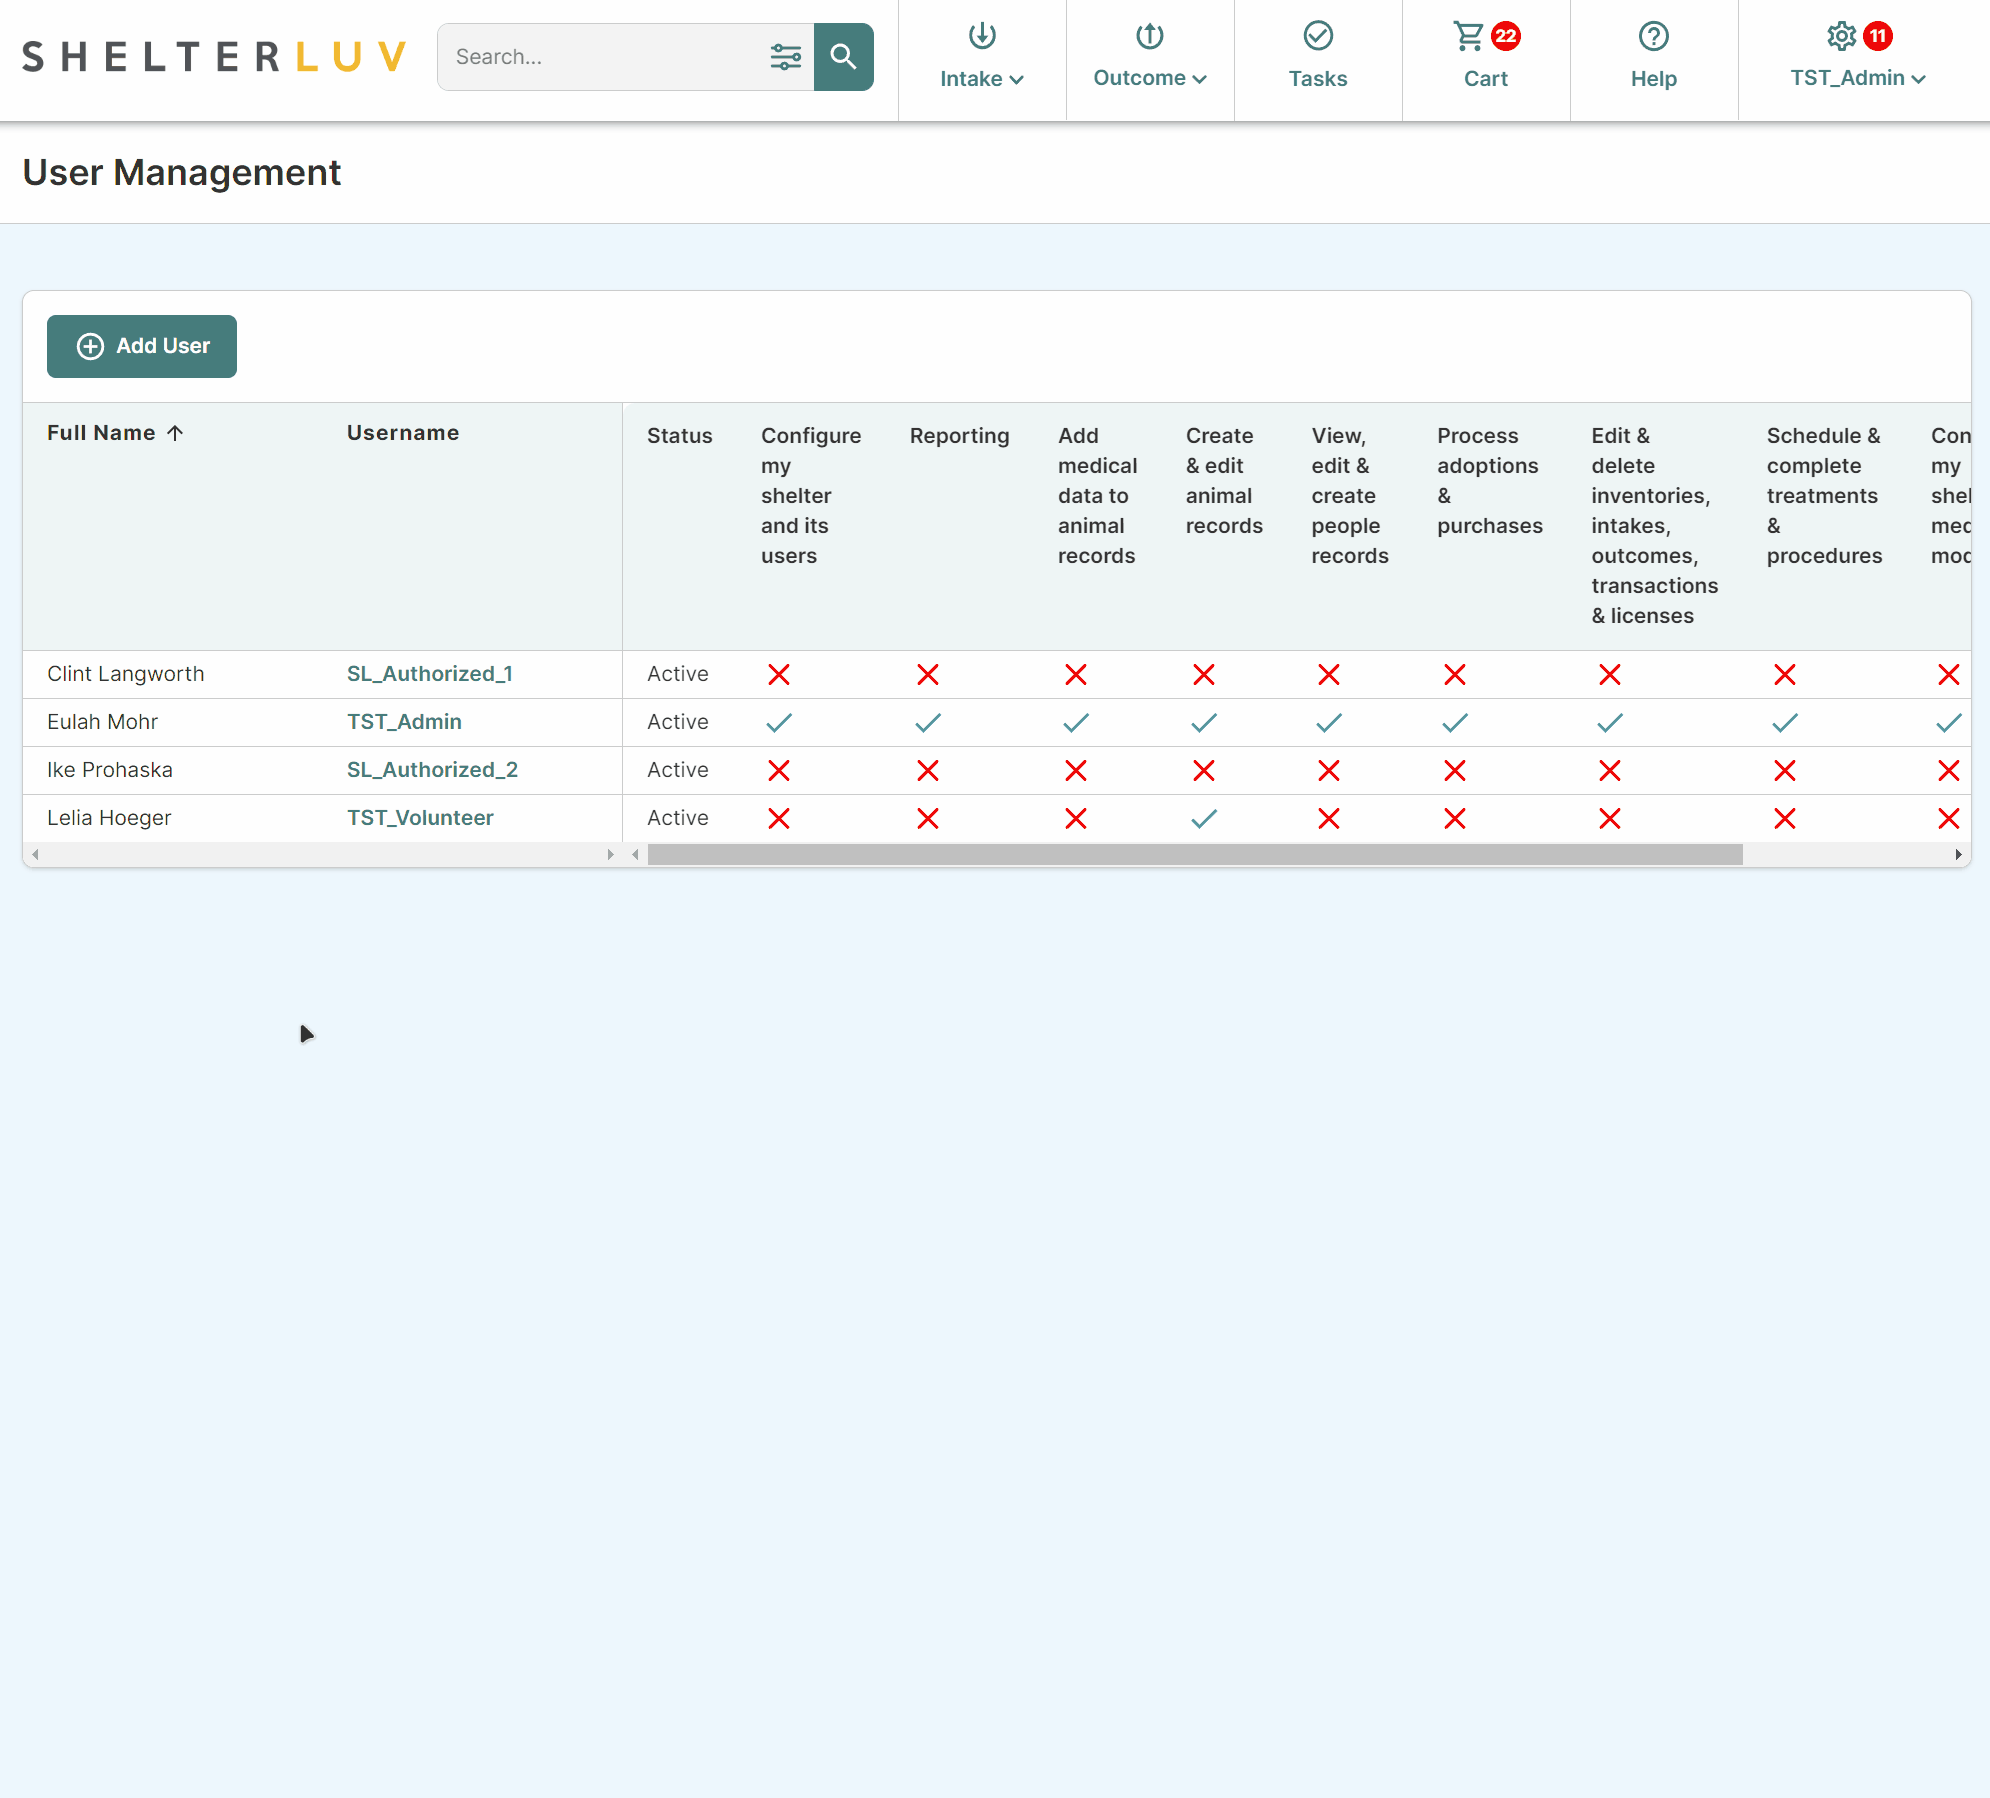
Task: Click the red 11 notifications badge
Action: (1878, 36)
